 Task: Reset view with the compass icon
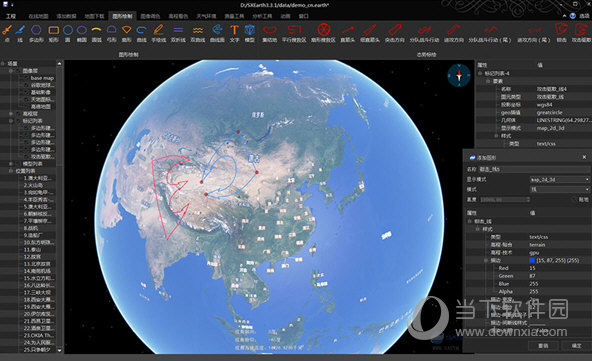pos(459,75)
